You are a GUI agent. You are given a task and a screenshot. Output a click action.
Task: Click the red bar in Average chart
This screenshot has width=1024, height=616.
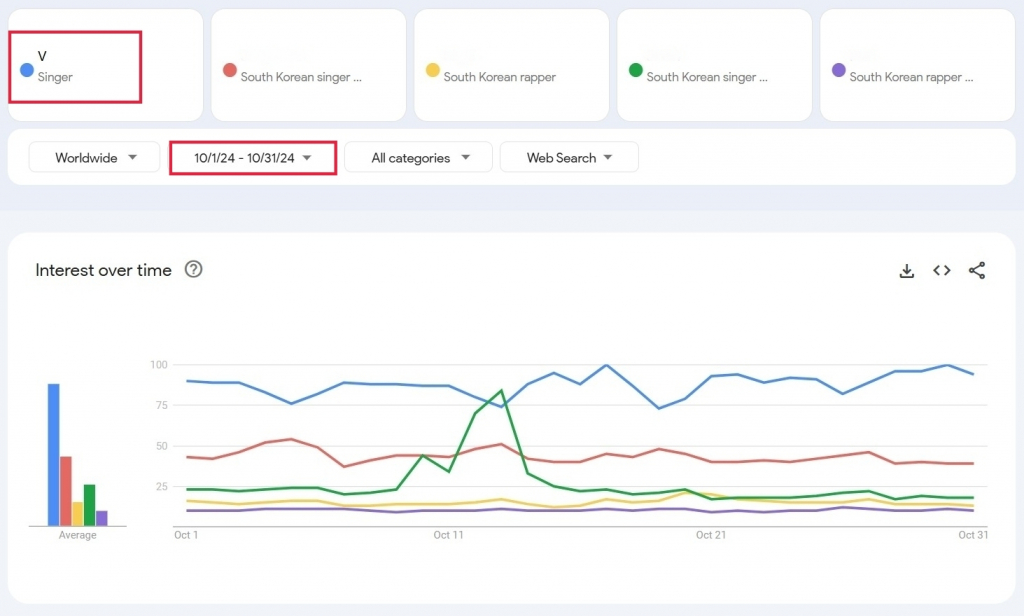(66, 491)
